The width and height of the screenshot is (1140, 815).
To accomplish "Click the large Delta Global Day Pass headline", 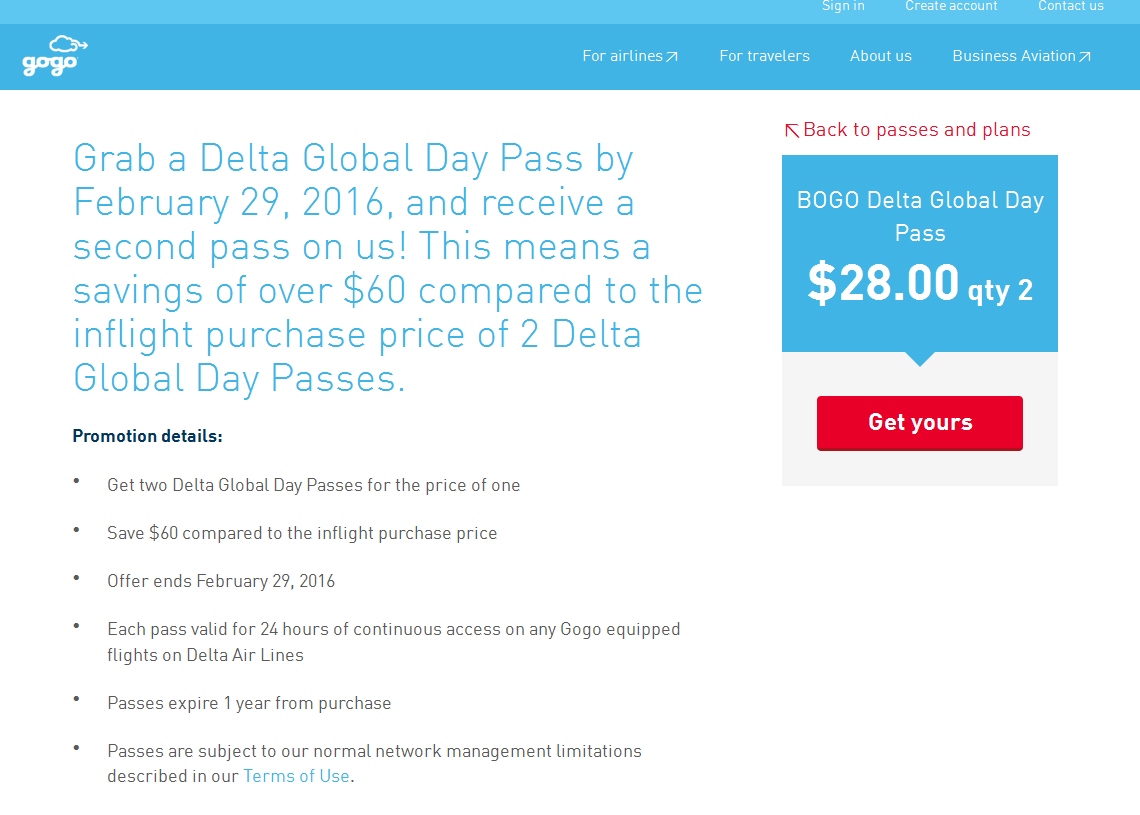I will tap(388, 268).
